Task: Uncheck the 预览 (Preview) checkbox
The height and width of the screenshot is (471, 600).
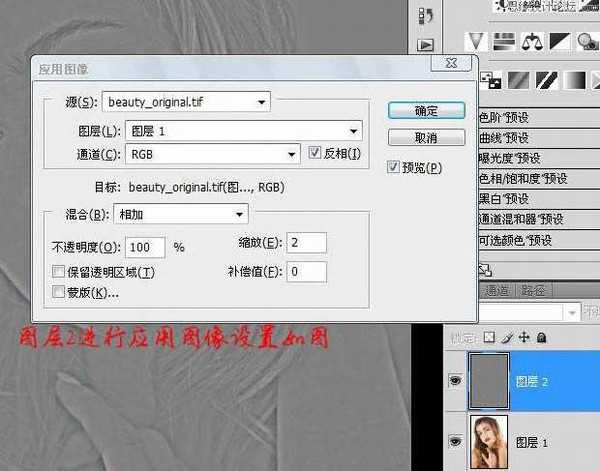Action: (x=393, y=167)
